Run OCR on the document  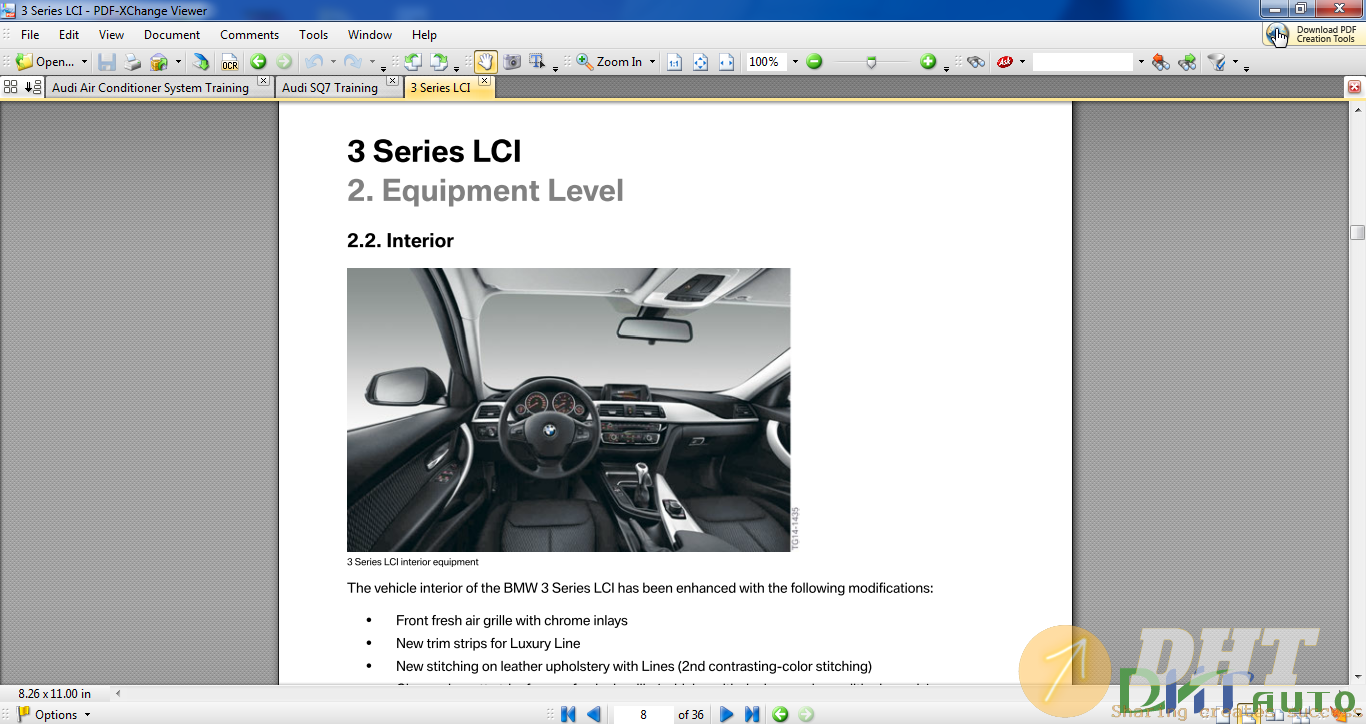pos(229,62)
